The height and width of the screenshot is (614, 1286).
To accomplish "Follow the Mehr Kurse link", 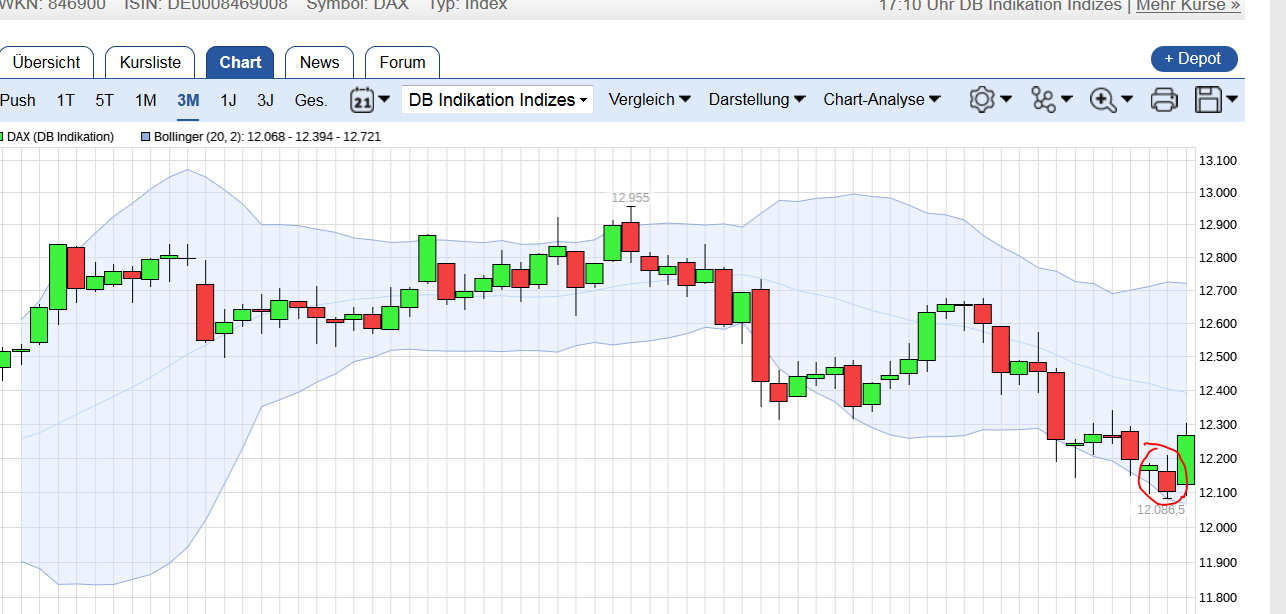I will (x=1189, y=5).
